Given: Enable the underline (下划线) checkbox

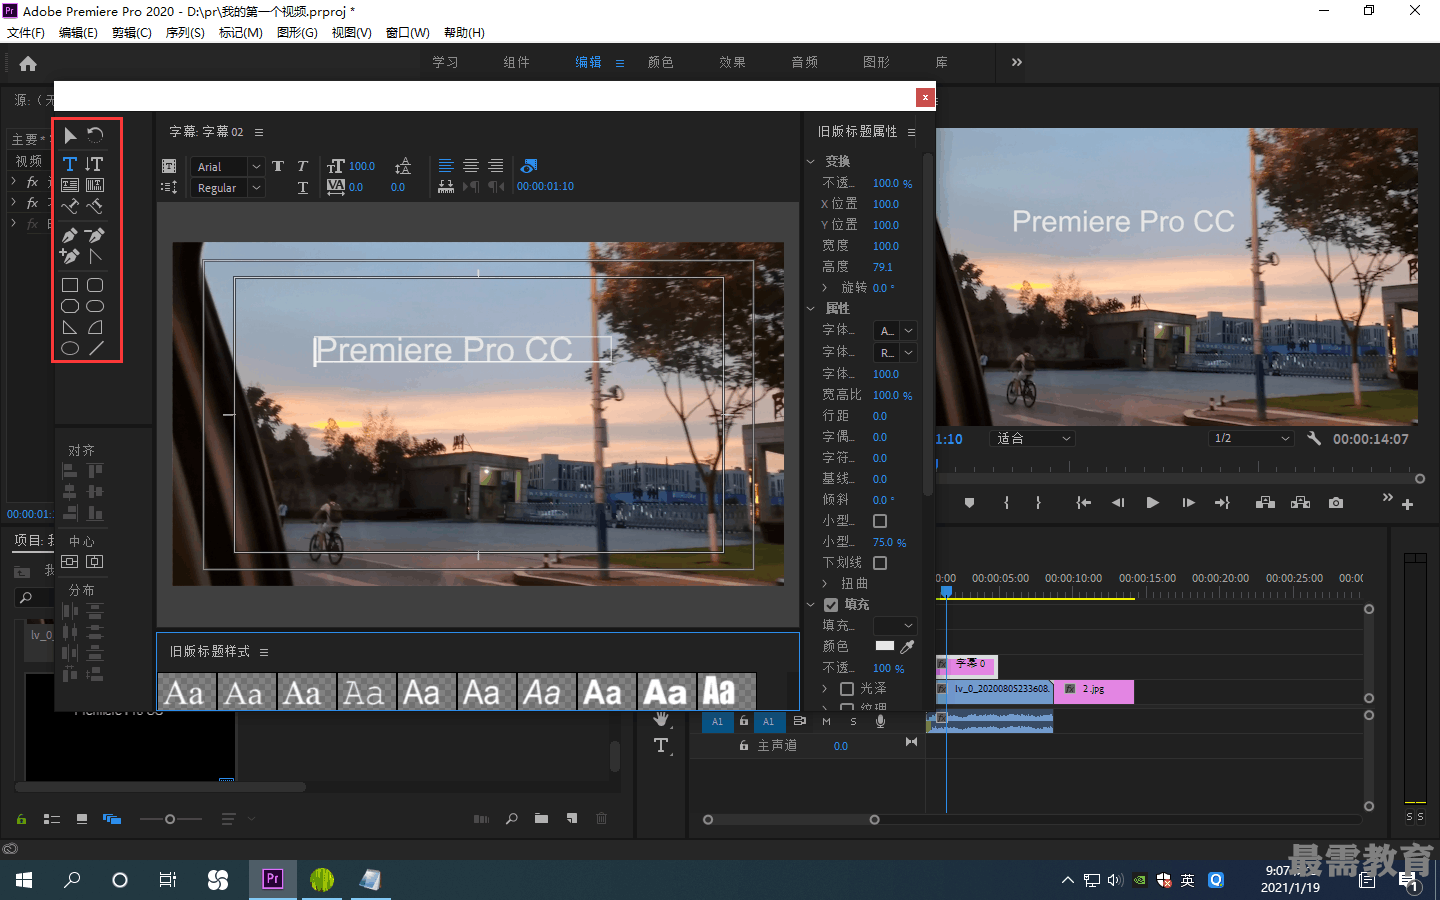Looking at the screenshot, I should coord(880,563).
